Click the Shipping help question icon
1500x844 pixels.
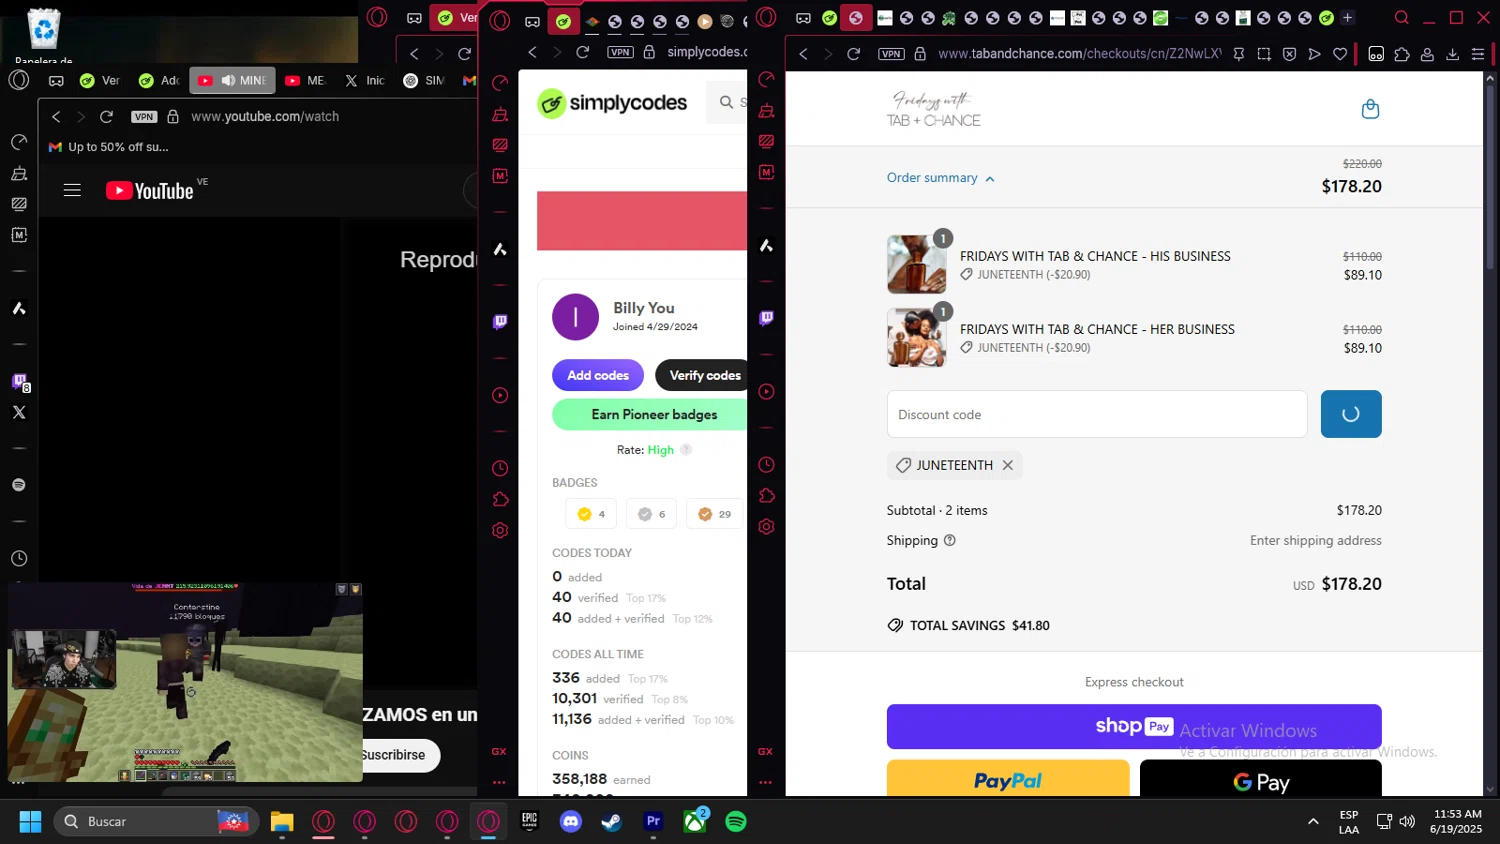950,540
